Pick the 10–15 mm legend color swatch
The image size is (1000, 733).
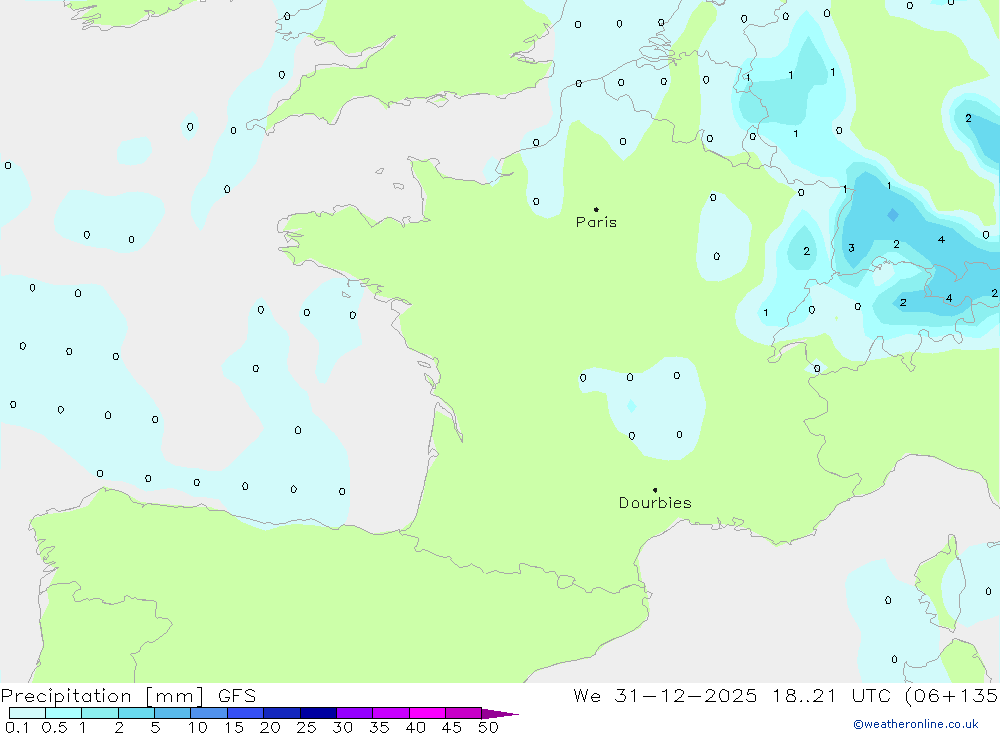tap(209, 713)
